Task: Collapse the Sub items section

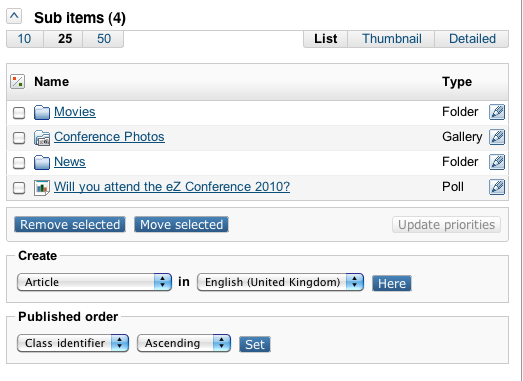Action: tap(14, 16)
